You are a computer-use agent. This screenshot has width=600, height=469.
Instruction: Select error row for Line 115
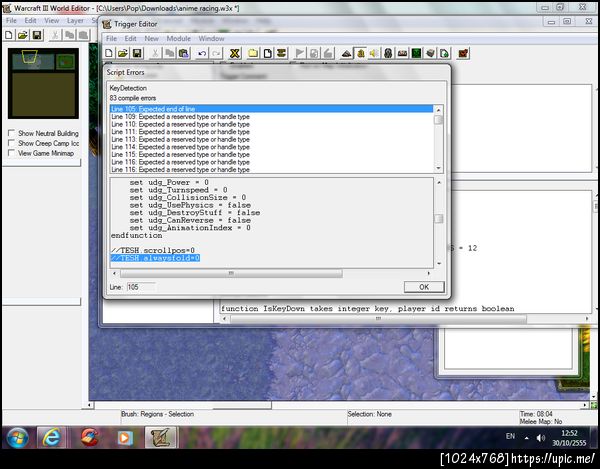(271, 155)
